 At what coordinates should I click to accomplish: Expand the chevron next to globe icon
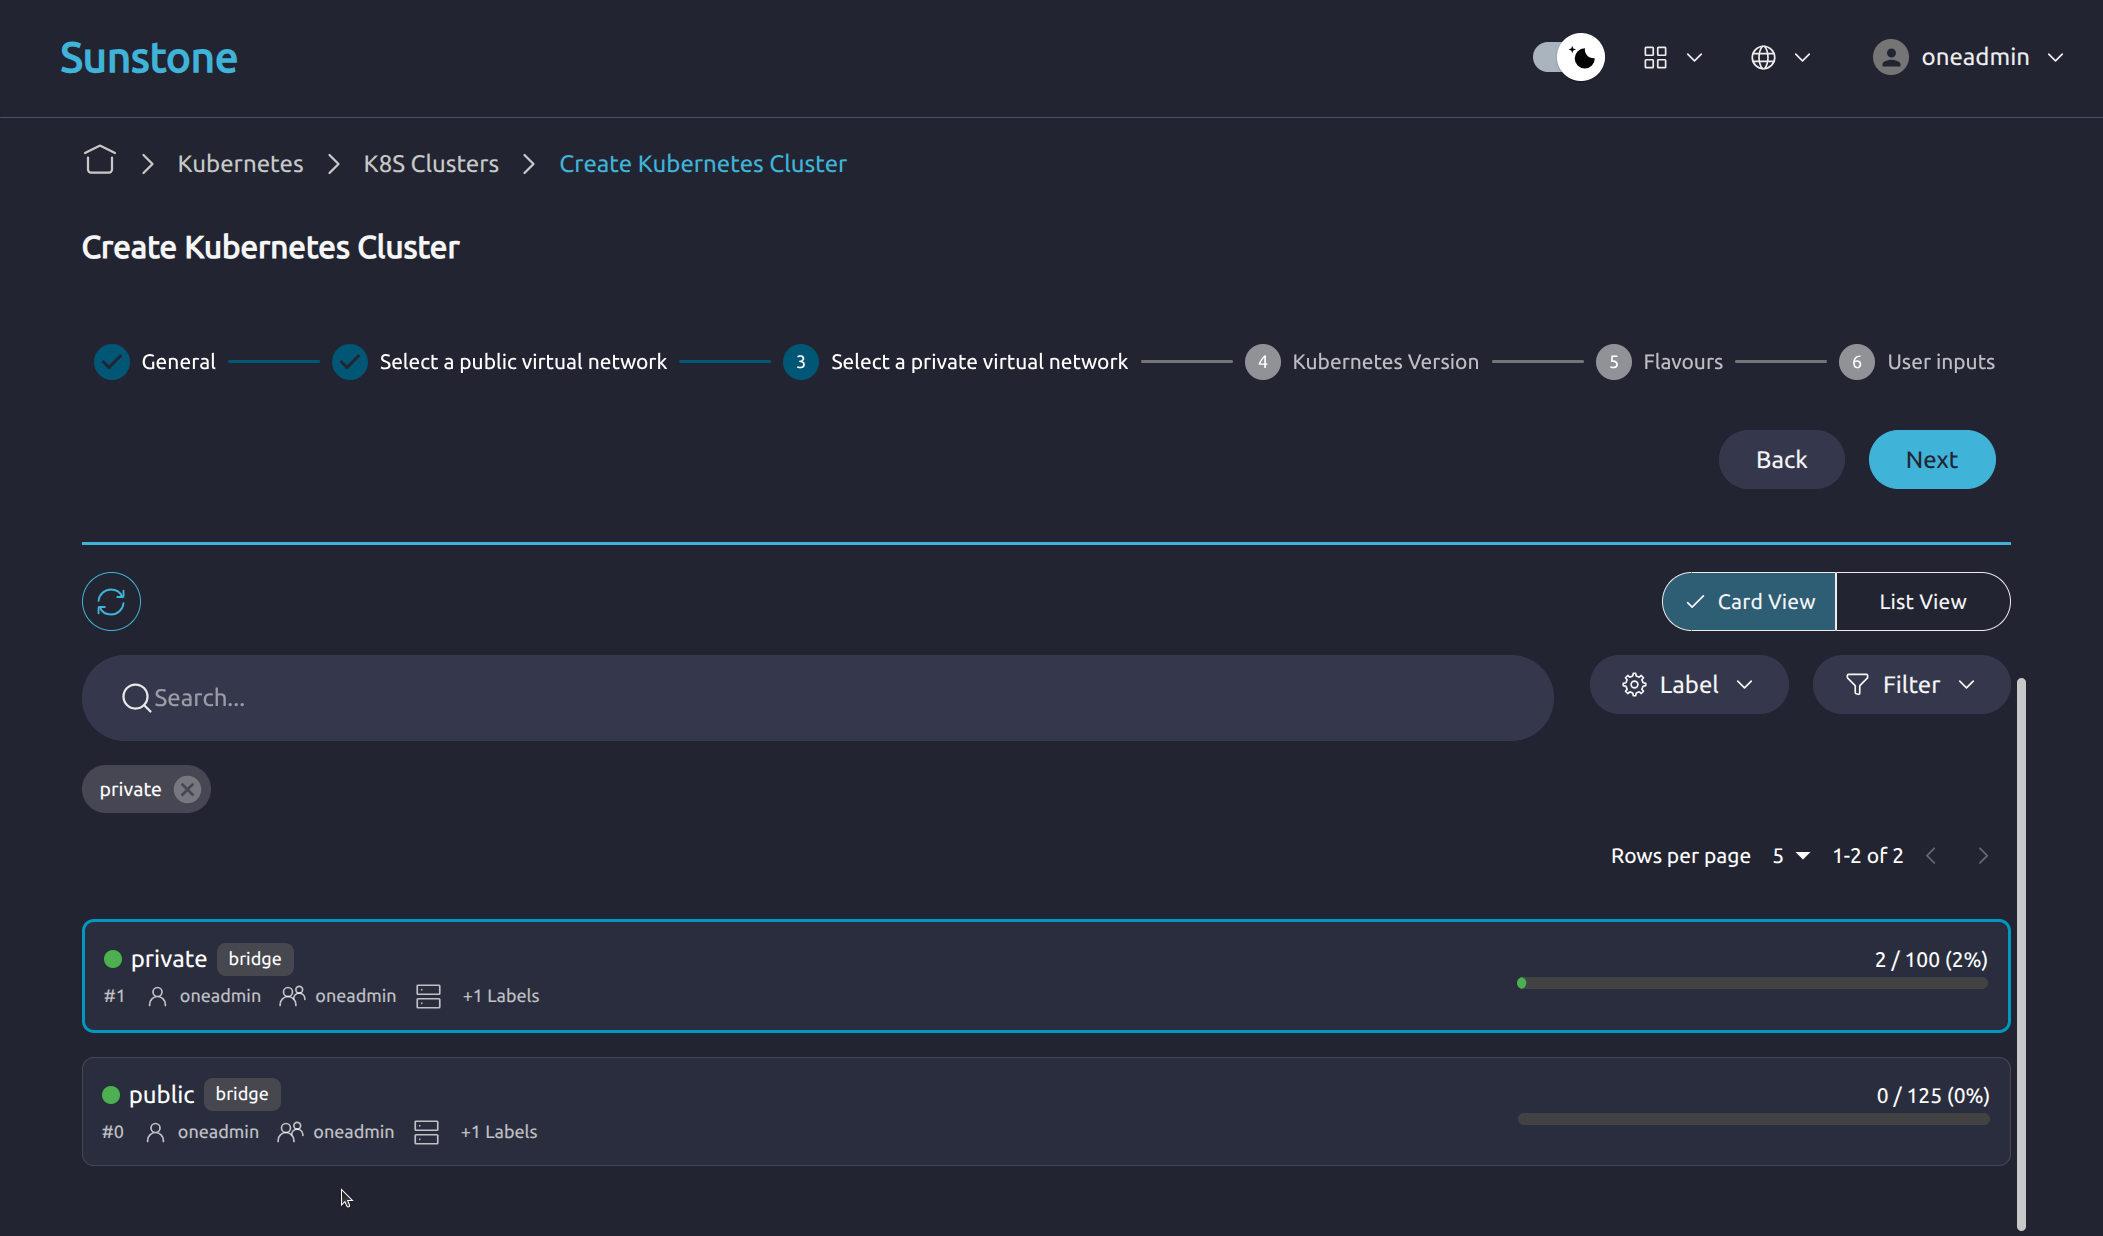[1802, 57]
